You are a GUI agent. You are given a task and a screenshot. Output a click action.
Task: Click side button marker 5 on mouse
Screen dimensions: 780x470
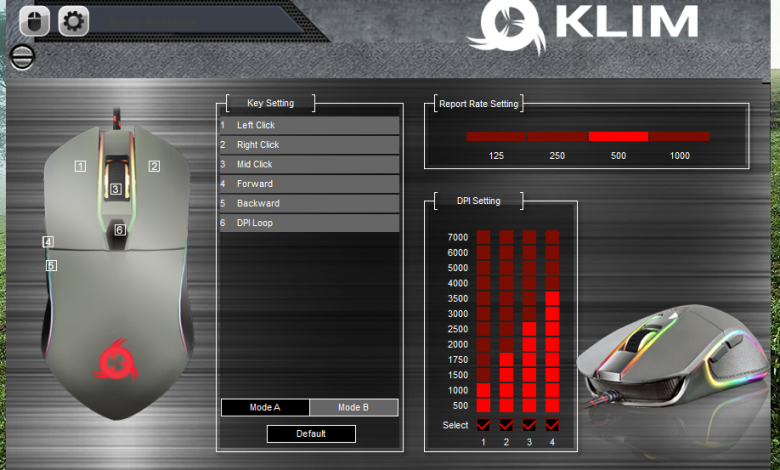51,266
